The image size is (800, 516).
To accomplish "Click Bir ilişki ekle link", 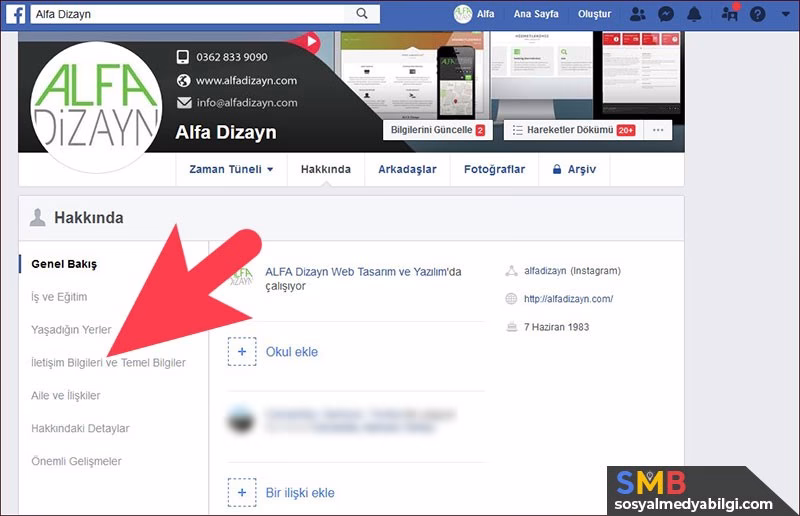I will click(301, 493).
